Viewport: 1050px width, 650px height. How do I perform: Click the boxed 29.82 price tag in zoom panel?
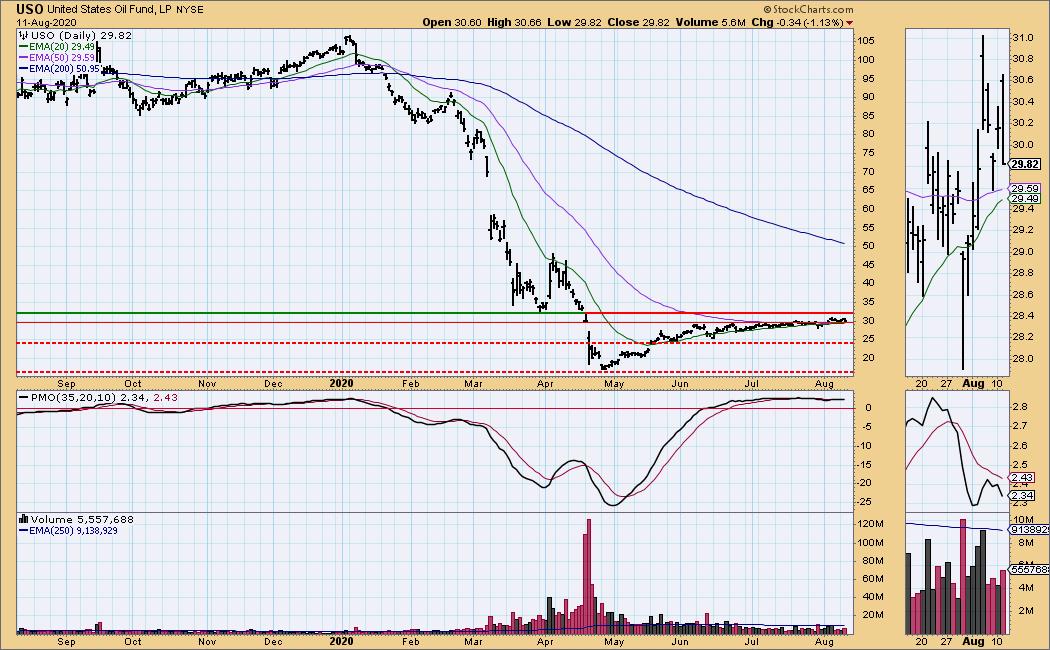click(x=1025, y=164)
